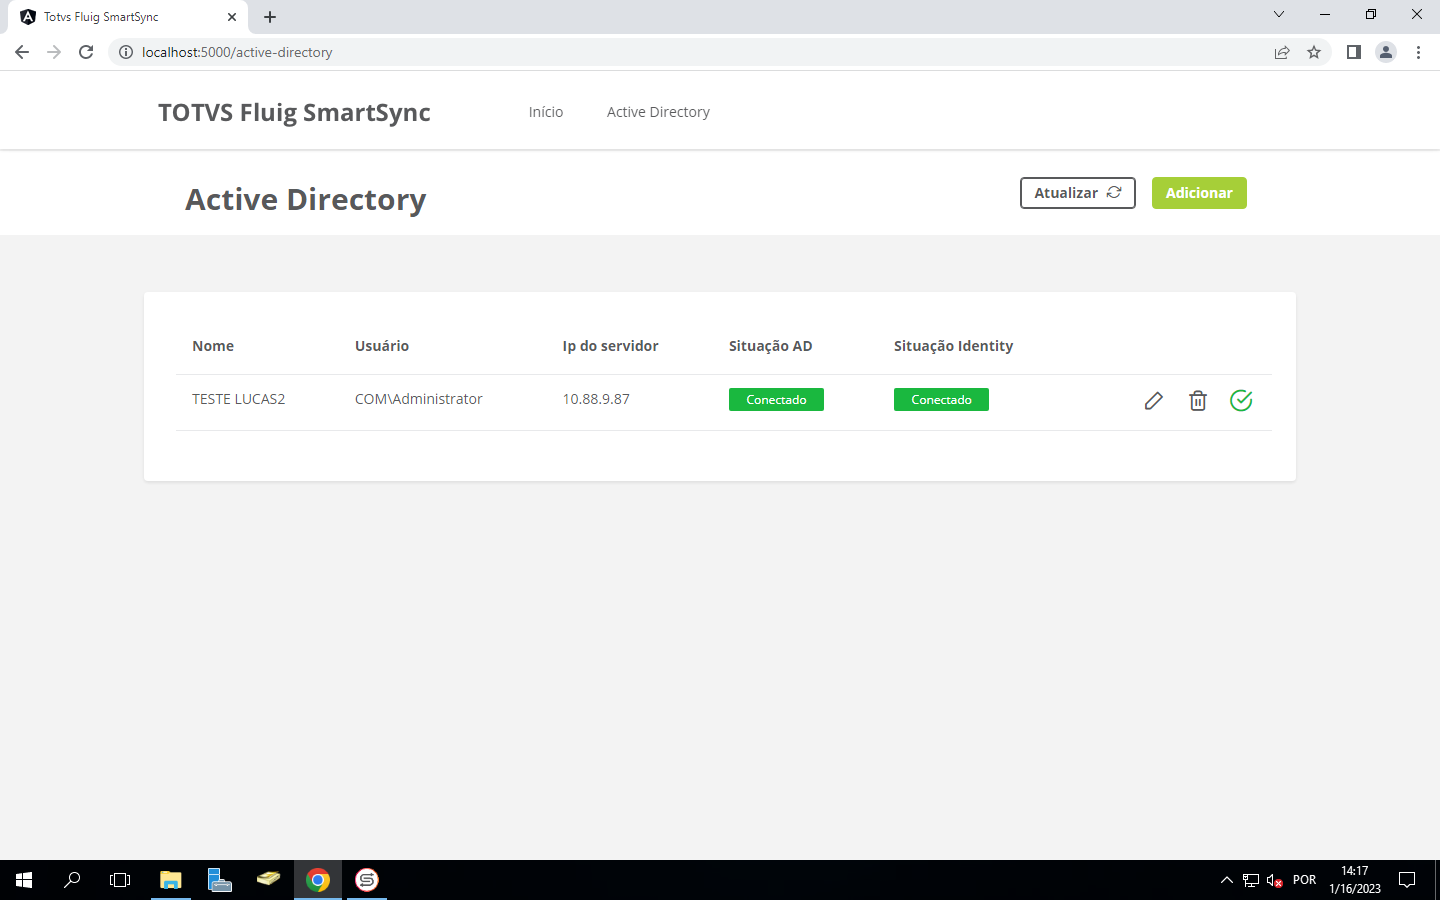Open the Windows Start menu
This screenshot has width=1440, height=900.
click(x=24, y=880)
